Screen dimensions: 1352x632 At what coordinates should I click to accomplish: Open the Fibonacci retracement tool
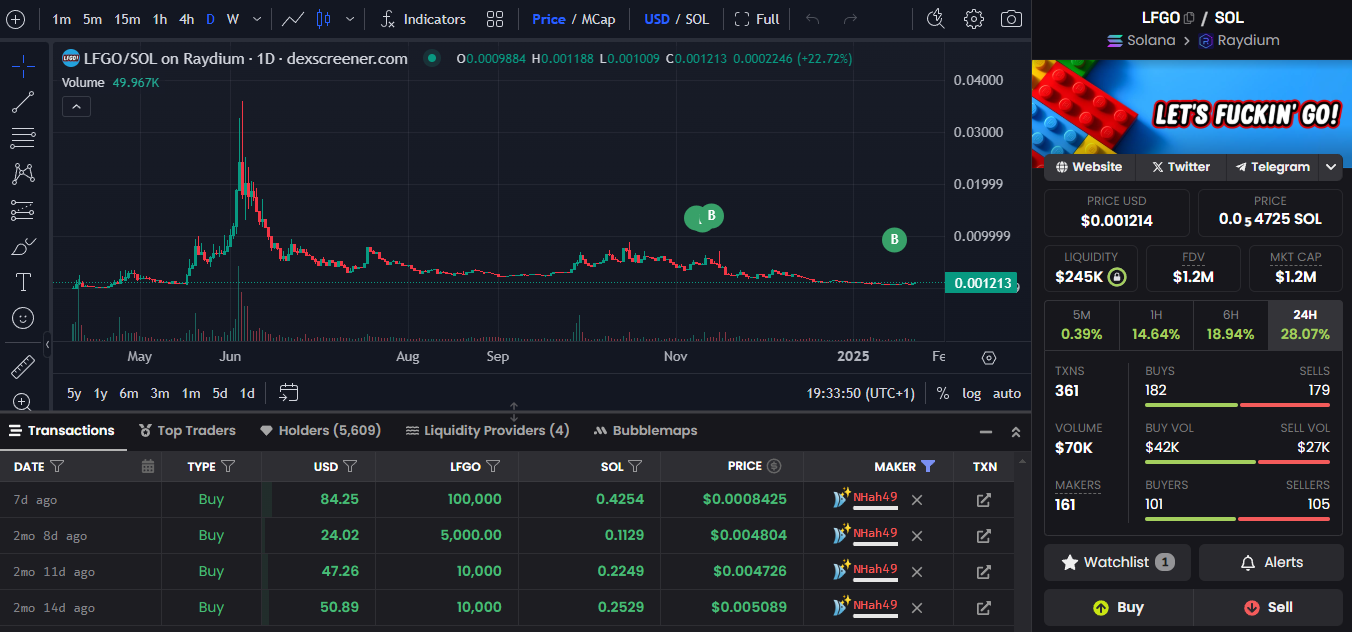(x=23, y=138)
